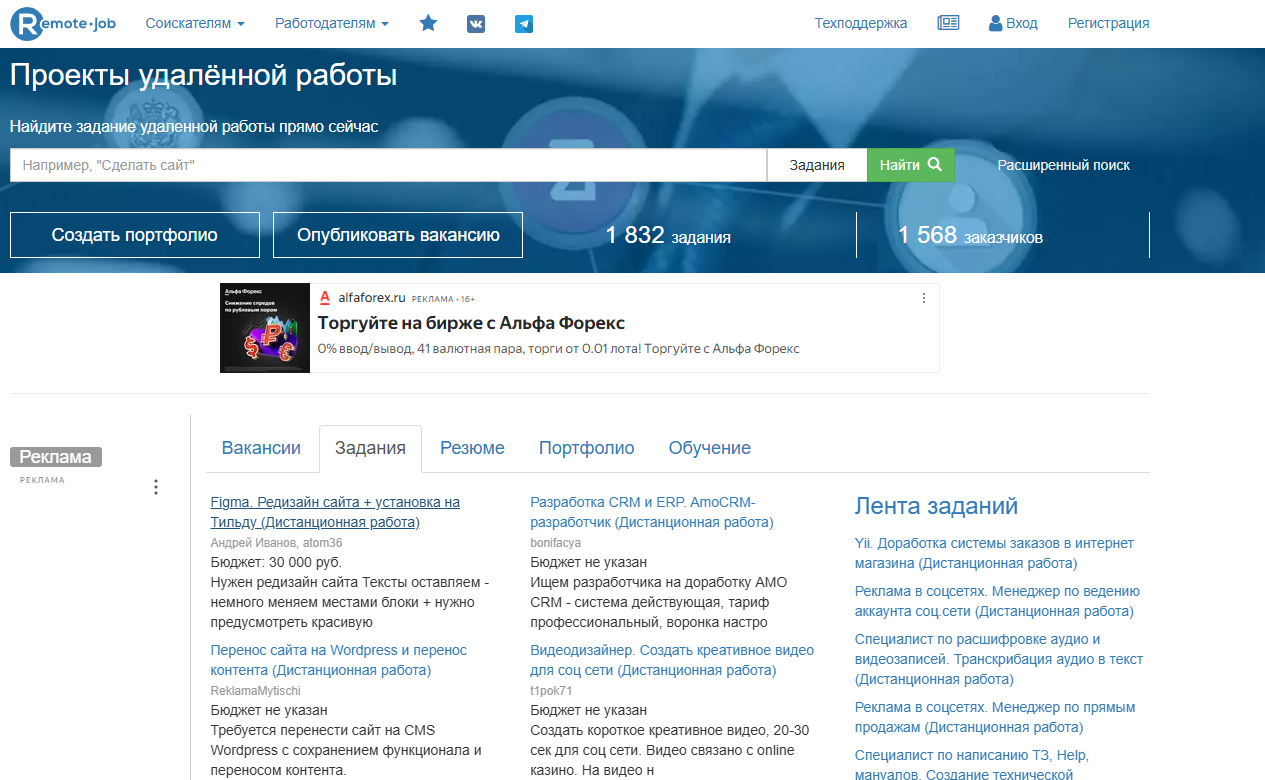
Task: Open the Telegram channel icon
Action: (x=524, y=24)
